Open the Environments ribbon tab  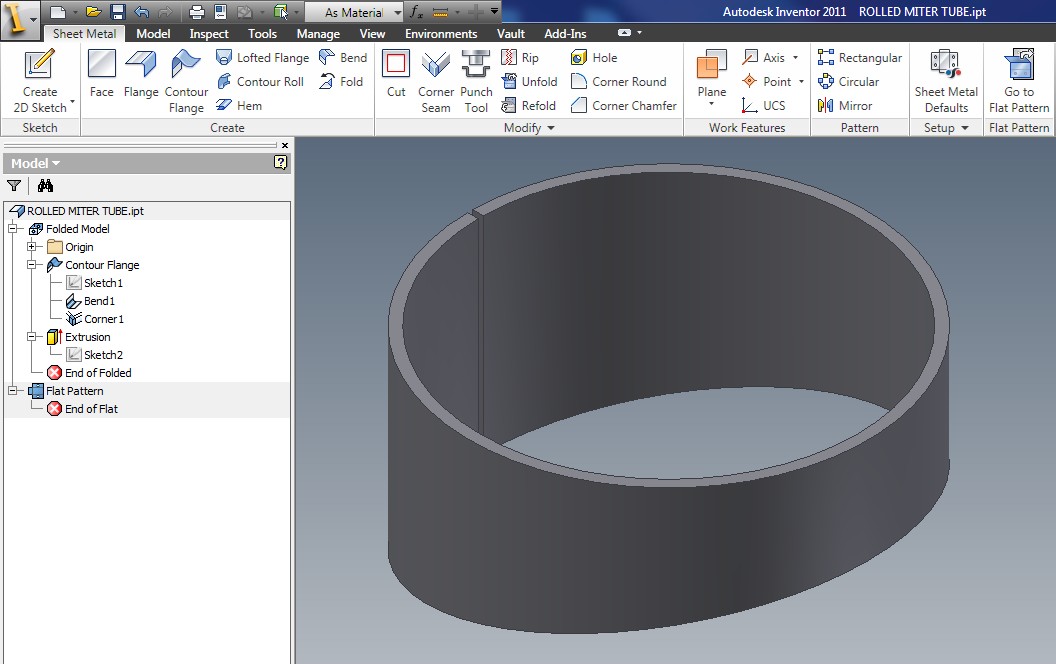(x=441, y=34)
